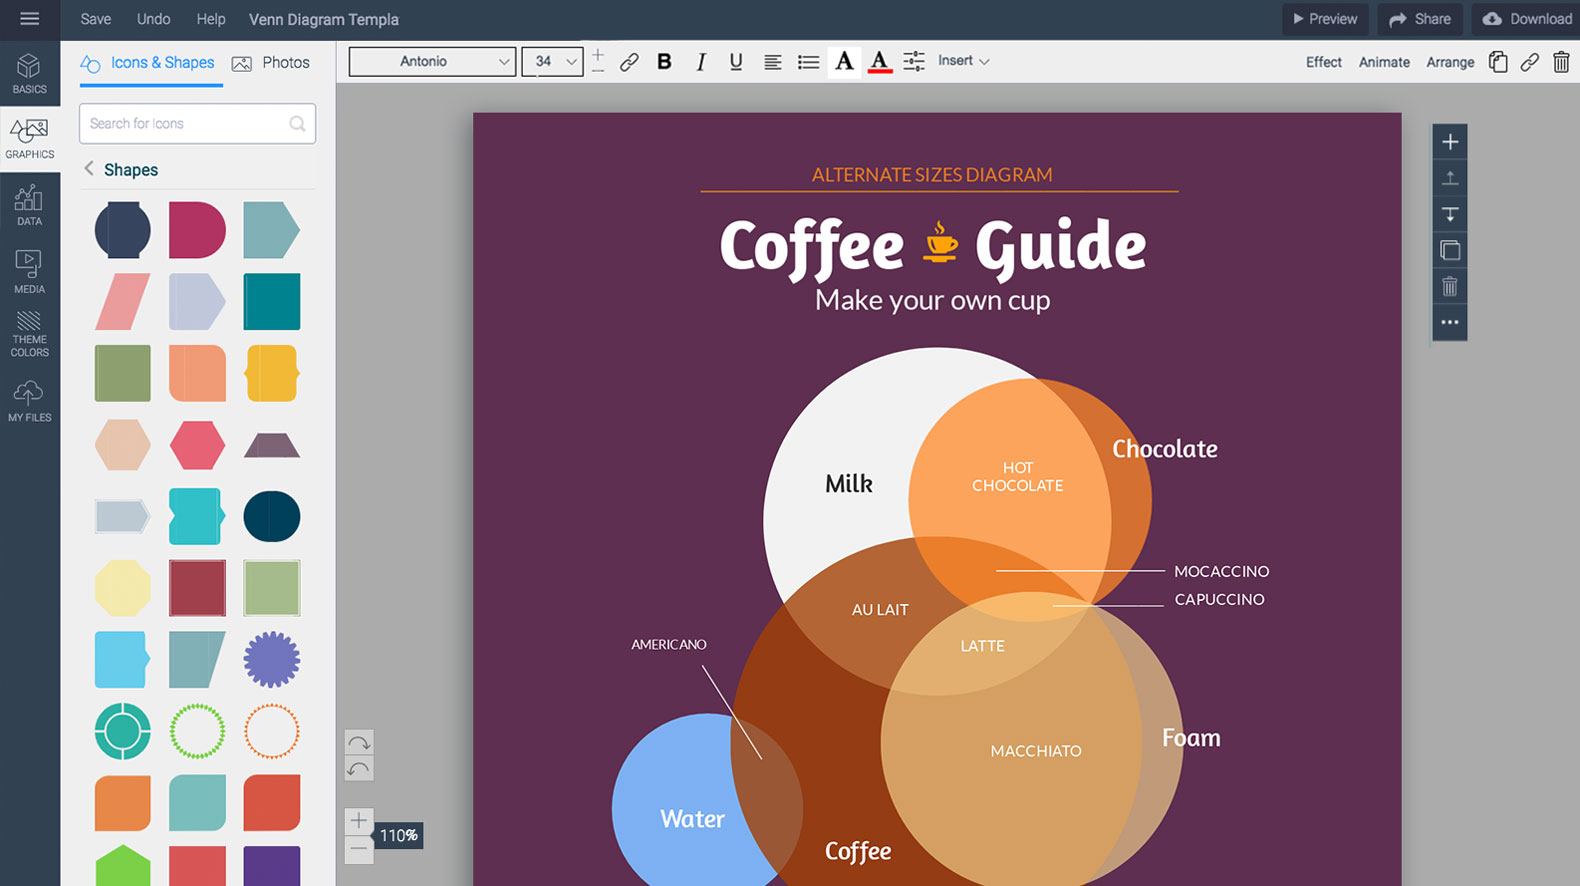Open the Help menu

(211, 19)
